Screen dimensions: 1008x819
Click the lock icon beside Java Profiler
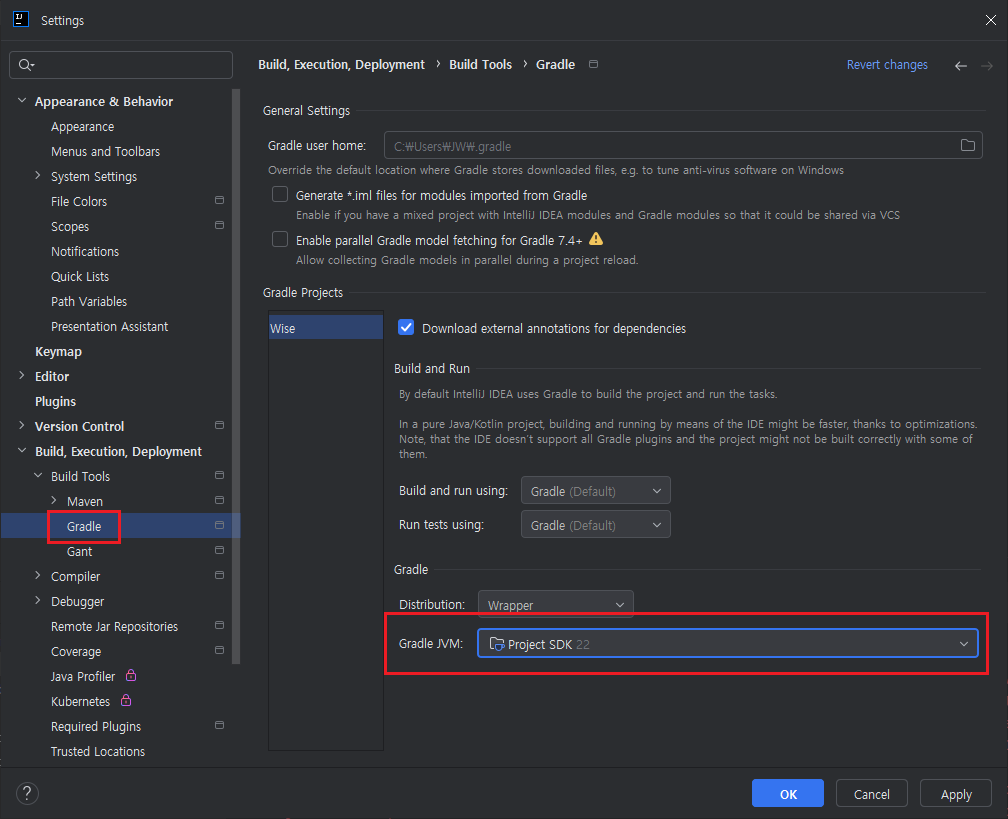pos(131,676)
